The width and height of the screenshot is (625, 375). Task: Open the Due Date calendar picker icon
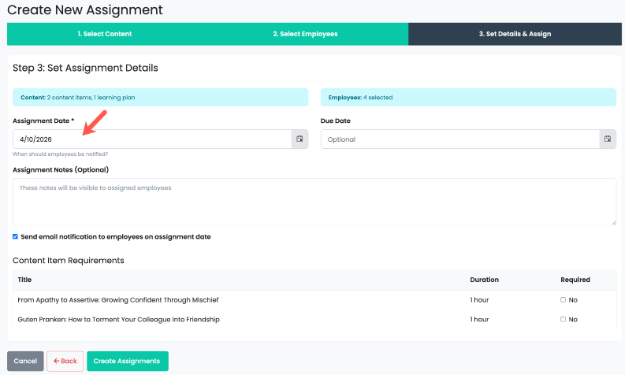click(x=607, y=139)
